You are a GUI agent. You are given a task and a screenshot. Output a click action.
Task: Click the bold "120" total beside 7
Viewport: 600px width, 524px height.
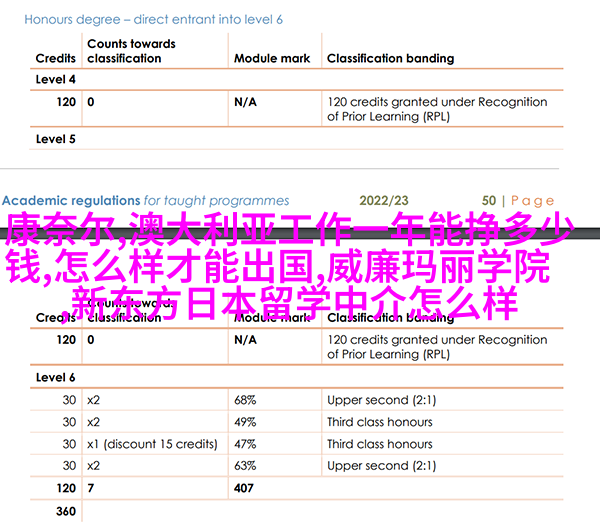coord(66,488)
